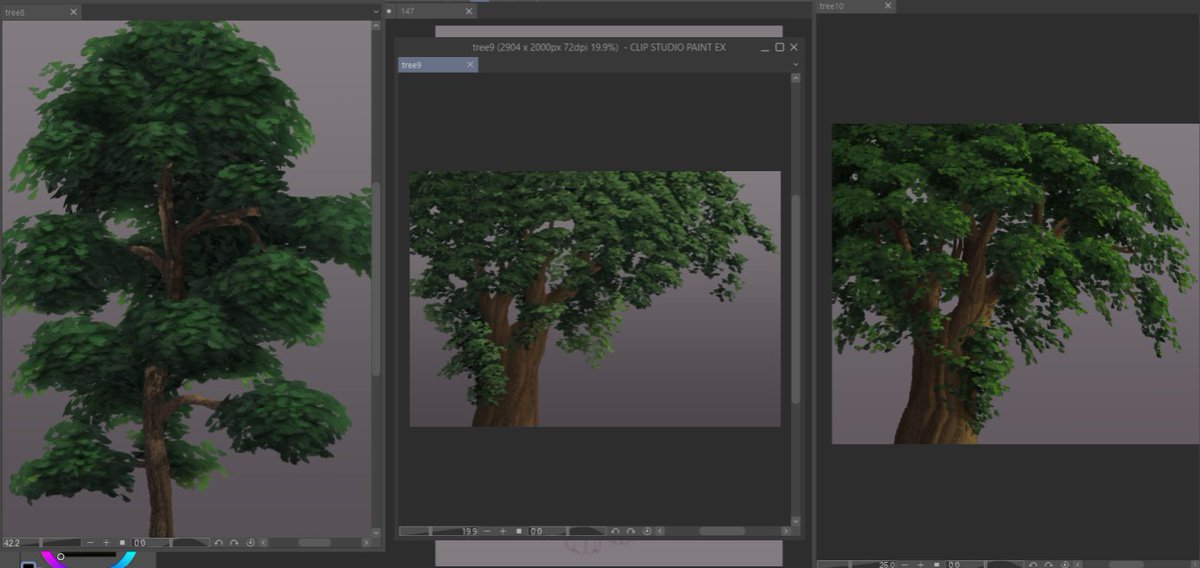Click the tree9 zoom slider showing 19.9
1200x568 pixels.
439,531
